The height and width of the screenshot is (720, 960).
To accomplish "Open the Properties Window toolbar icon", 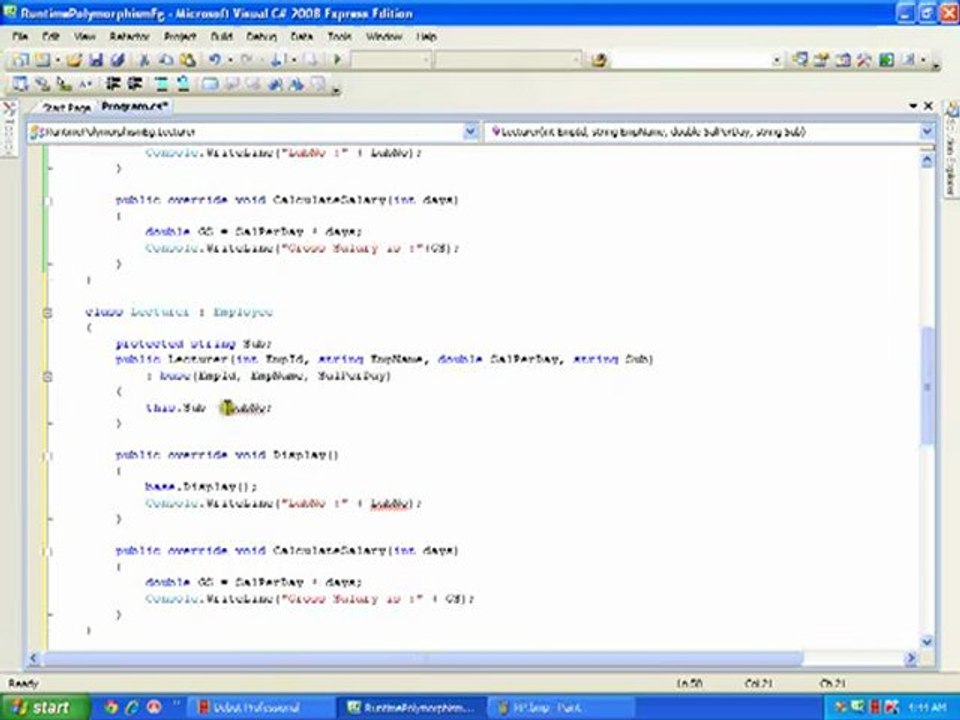I will point(821,59).
